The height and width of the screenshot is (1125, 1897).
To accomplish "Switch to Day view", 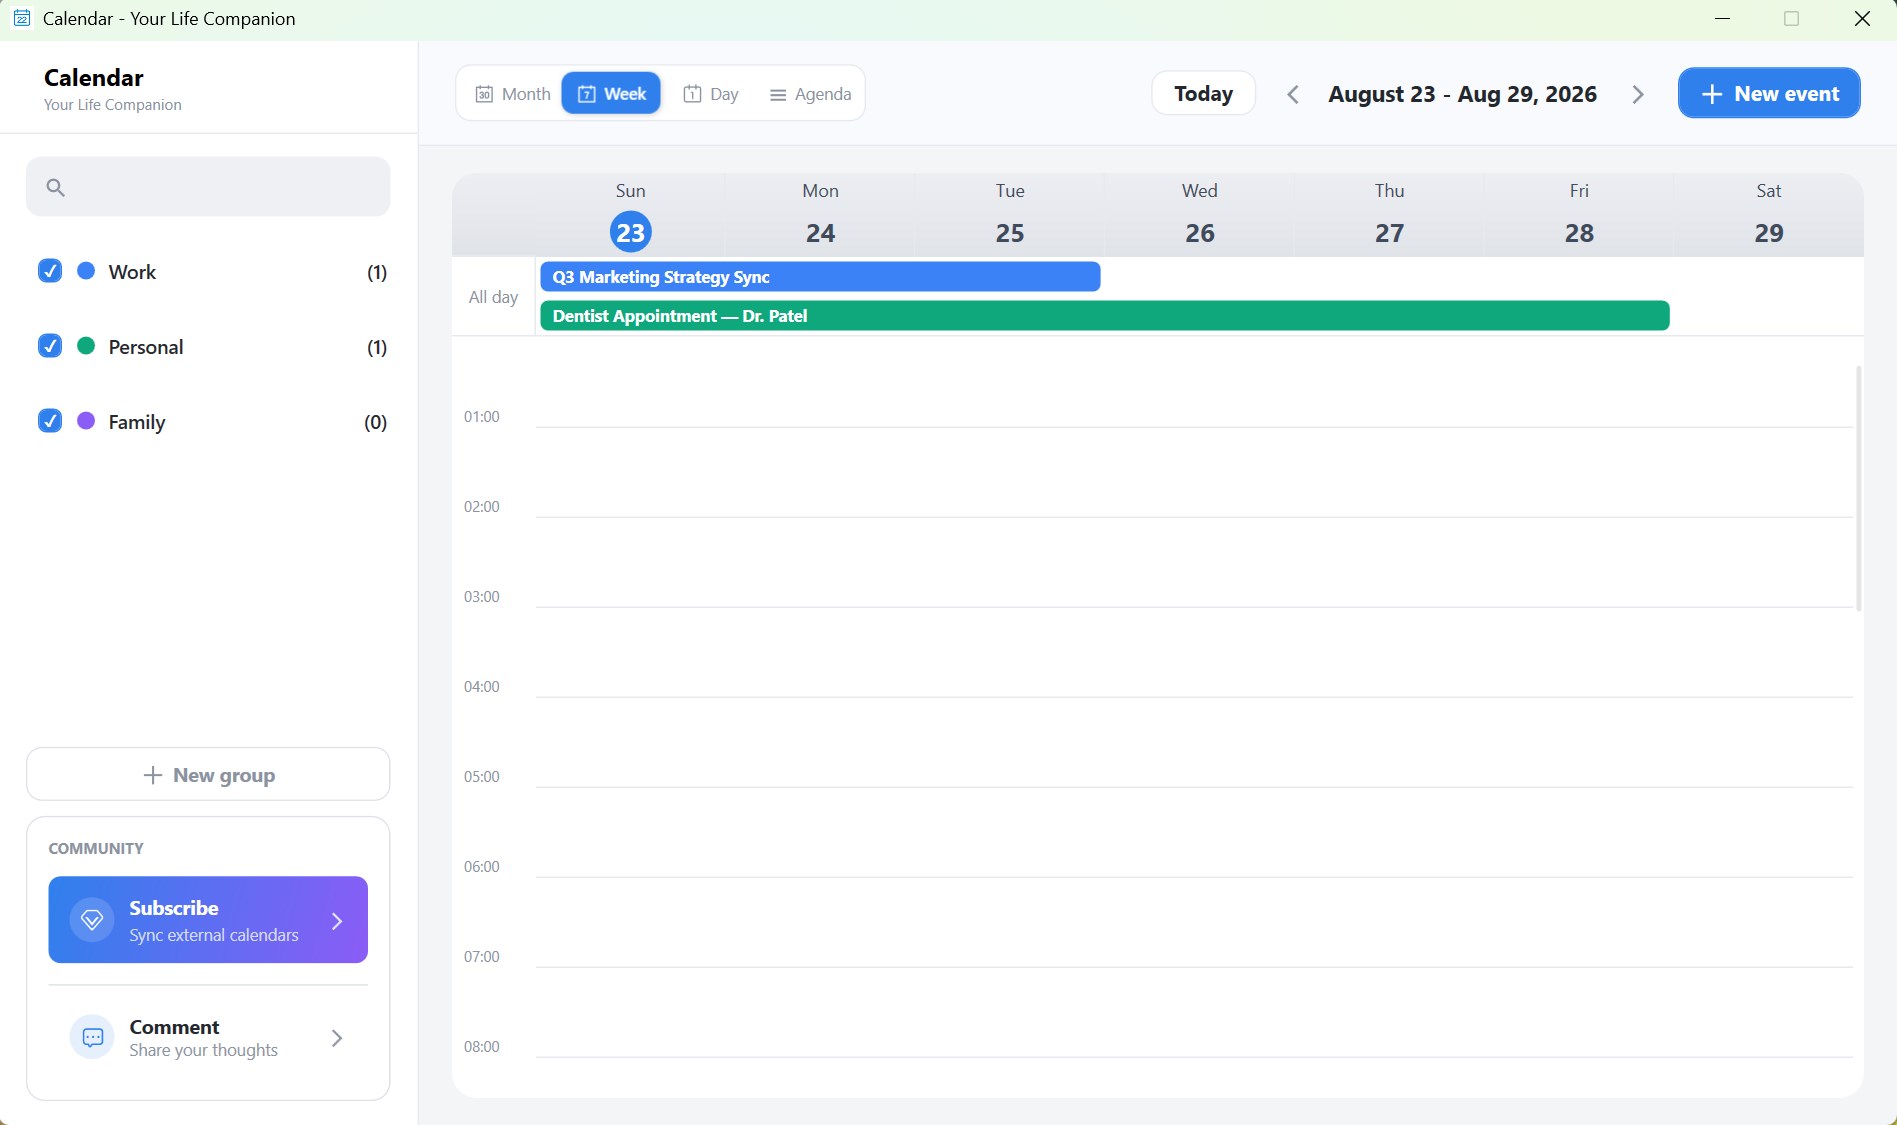I will pos(711,94).
